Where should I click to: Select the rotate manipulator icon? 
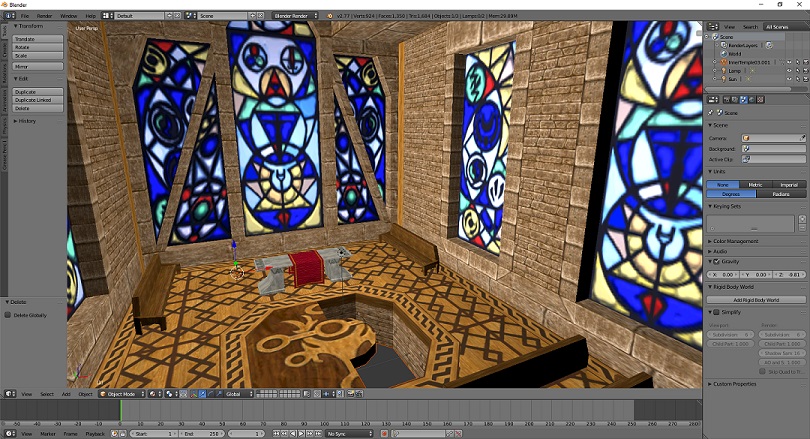(x=211, y=394)
